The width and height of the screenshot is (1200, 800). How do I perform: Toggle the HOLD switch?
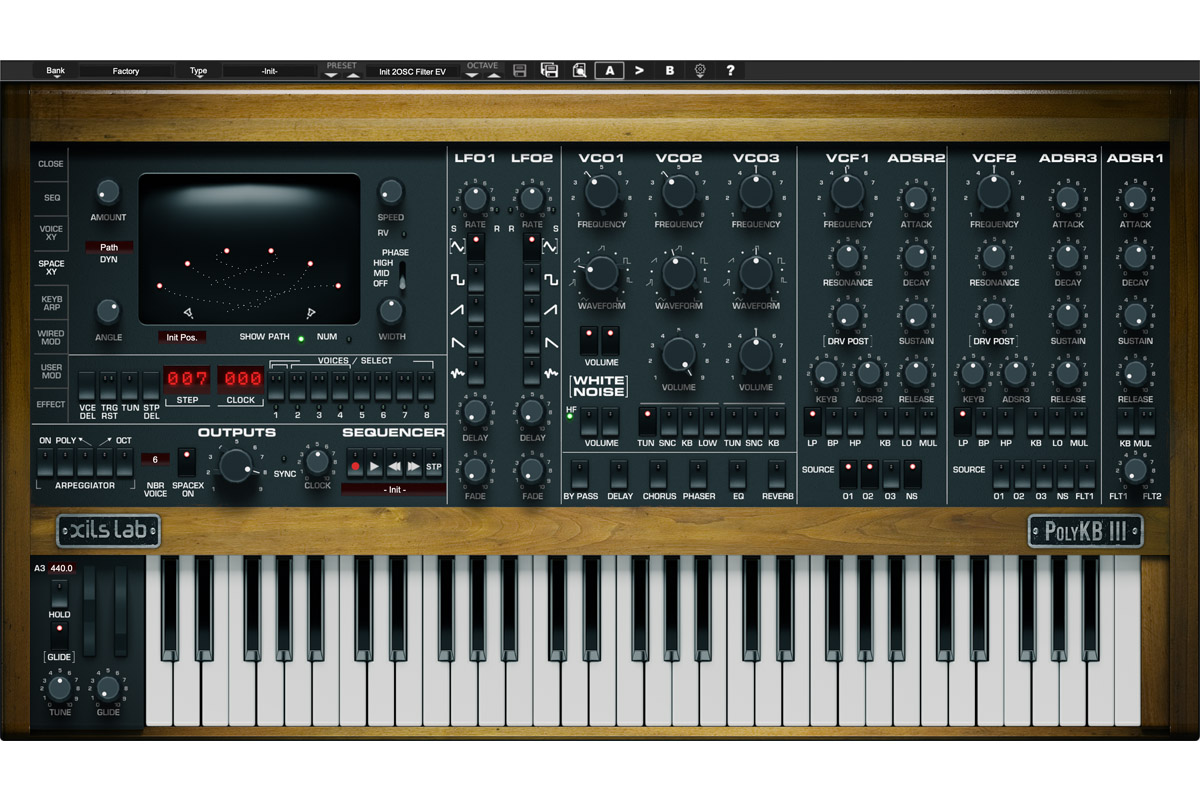[x=59, y=593]
